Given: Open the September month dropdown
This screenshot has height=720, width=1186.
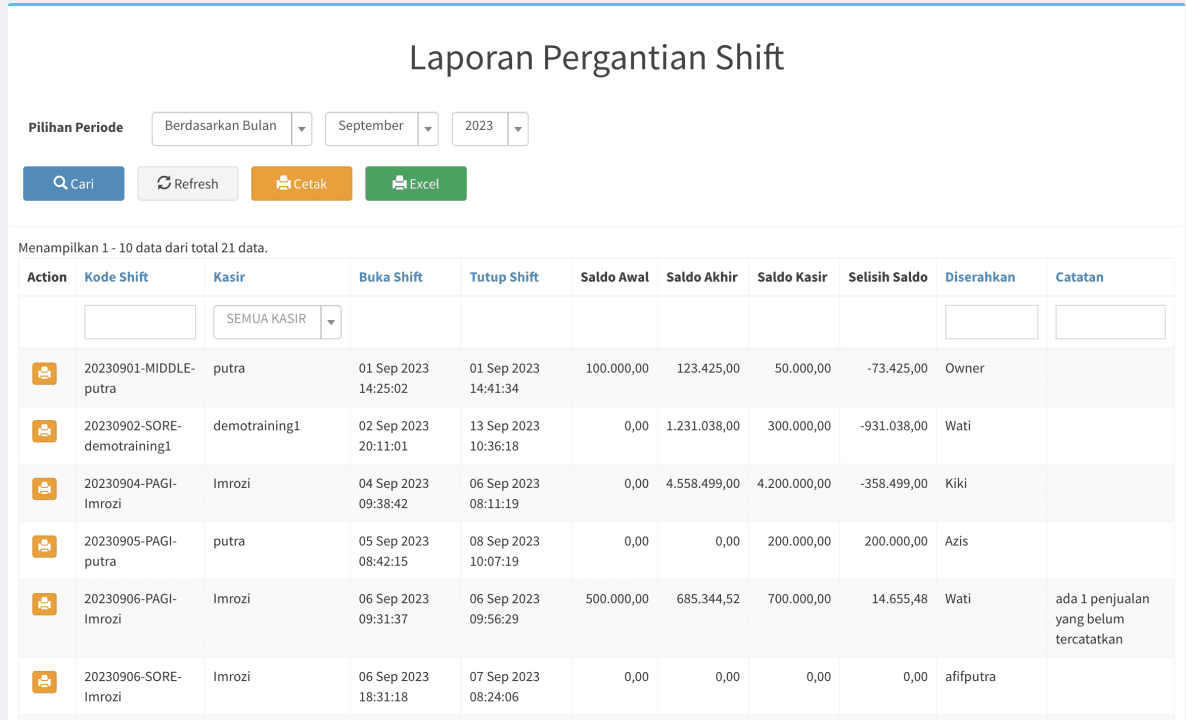Looking at the screenshot, I should coord(381,128).
